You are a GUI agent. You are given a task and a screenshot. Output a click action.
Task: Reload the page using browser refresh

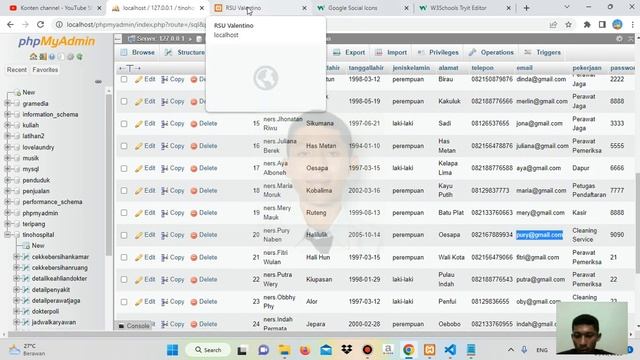pos(40,24)
